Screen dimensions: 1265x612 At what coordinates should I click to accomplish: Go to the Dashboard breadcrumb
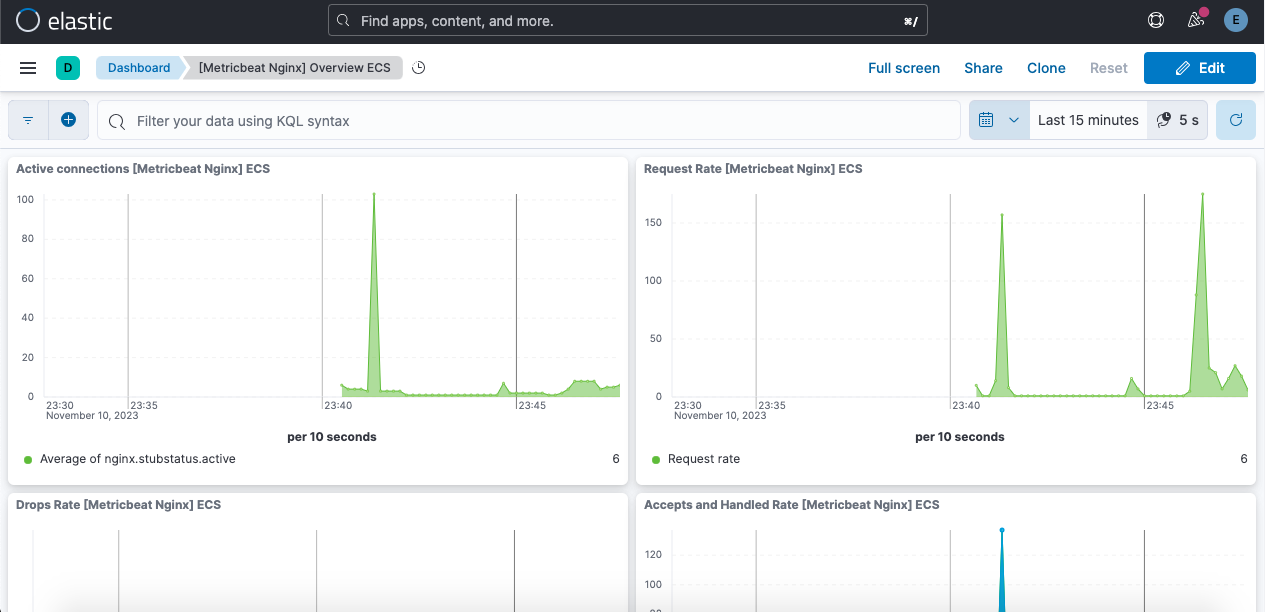tap(139, 68)
